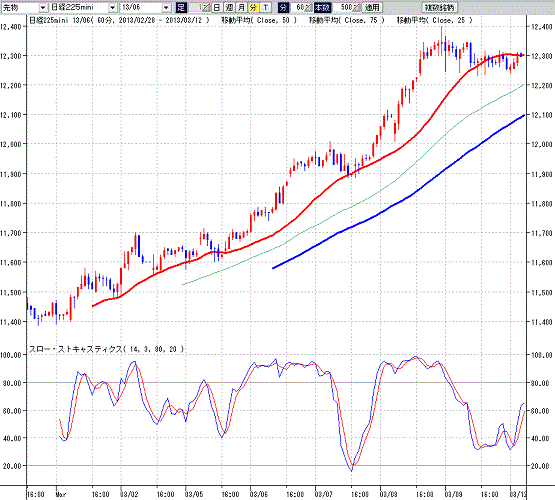Image resolution: width=555 pixels, height=500 pixels.
Task: Click the edit icon beside 500 field
Action: 356,7
